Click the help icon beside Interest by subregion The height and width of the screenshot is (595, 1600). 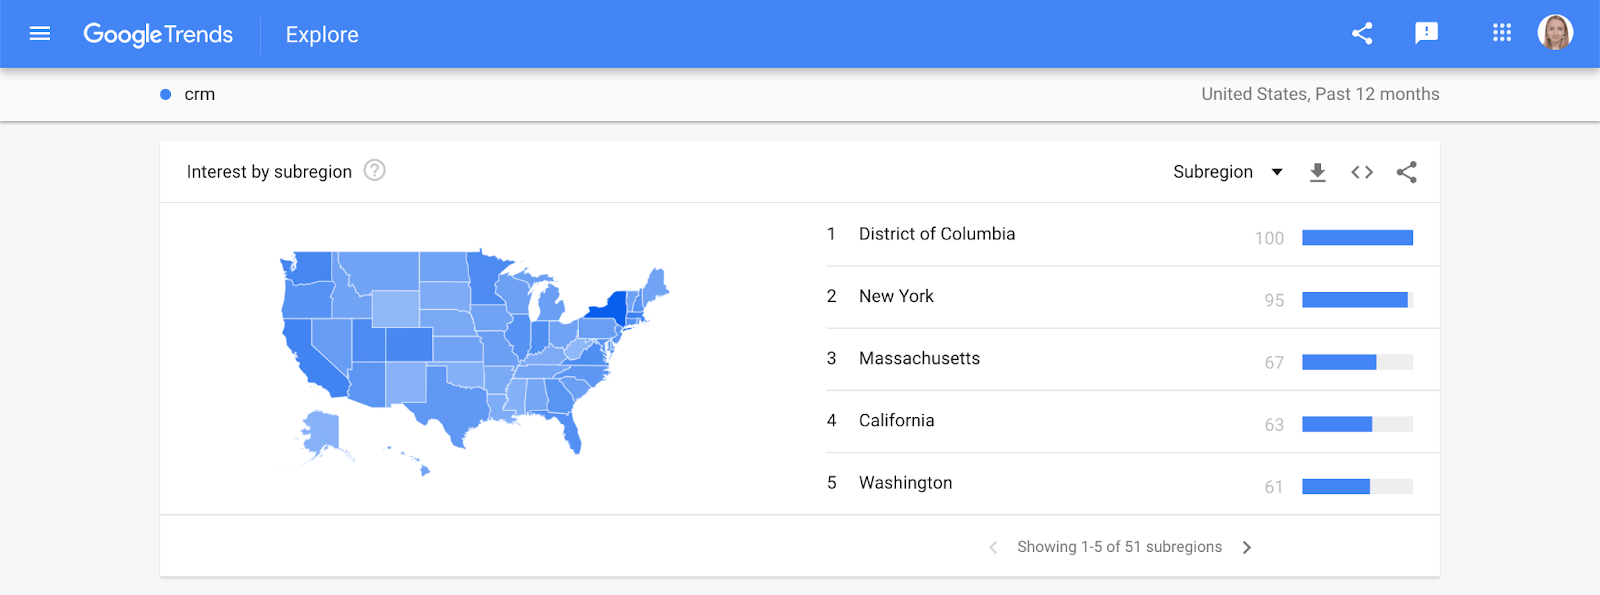pos(375,171)
